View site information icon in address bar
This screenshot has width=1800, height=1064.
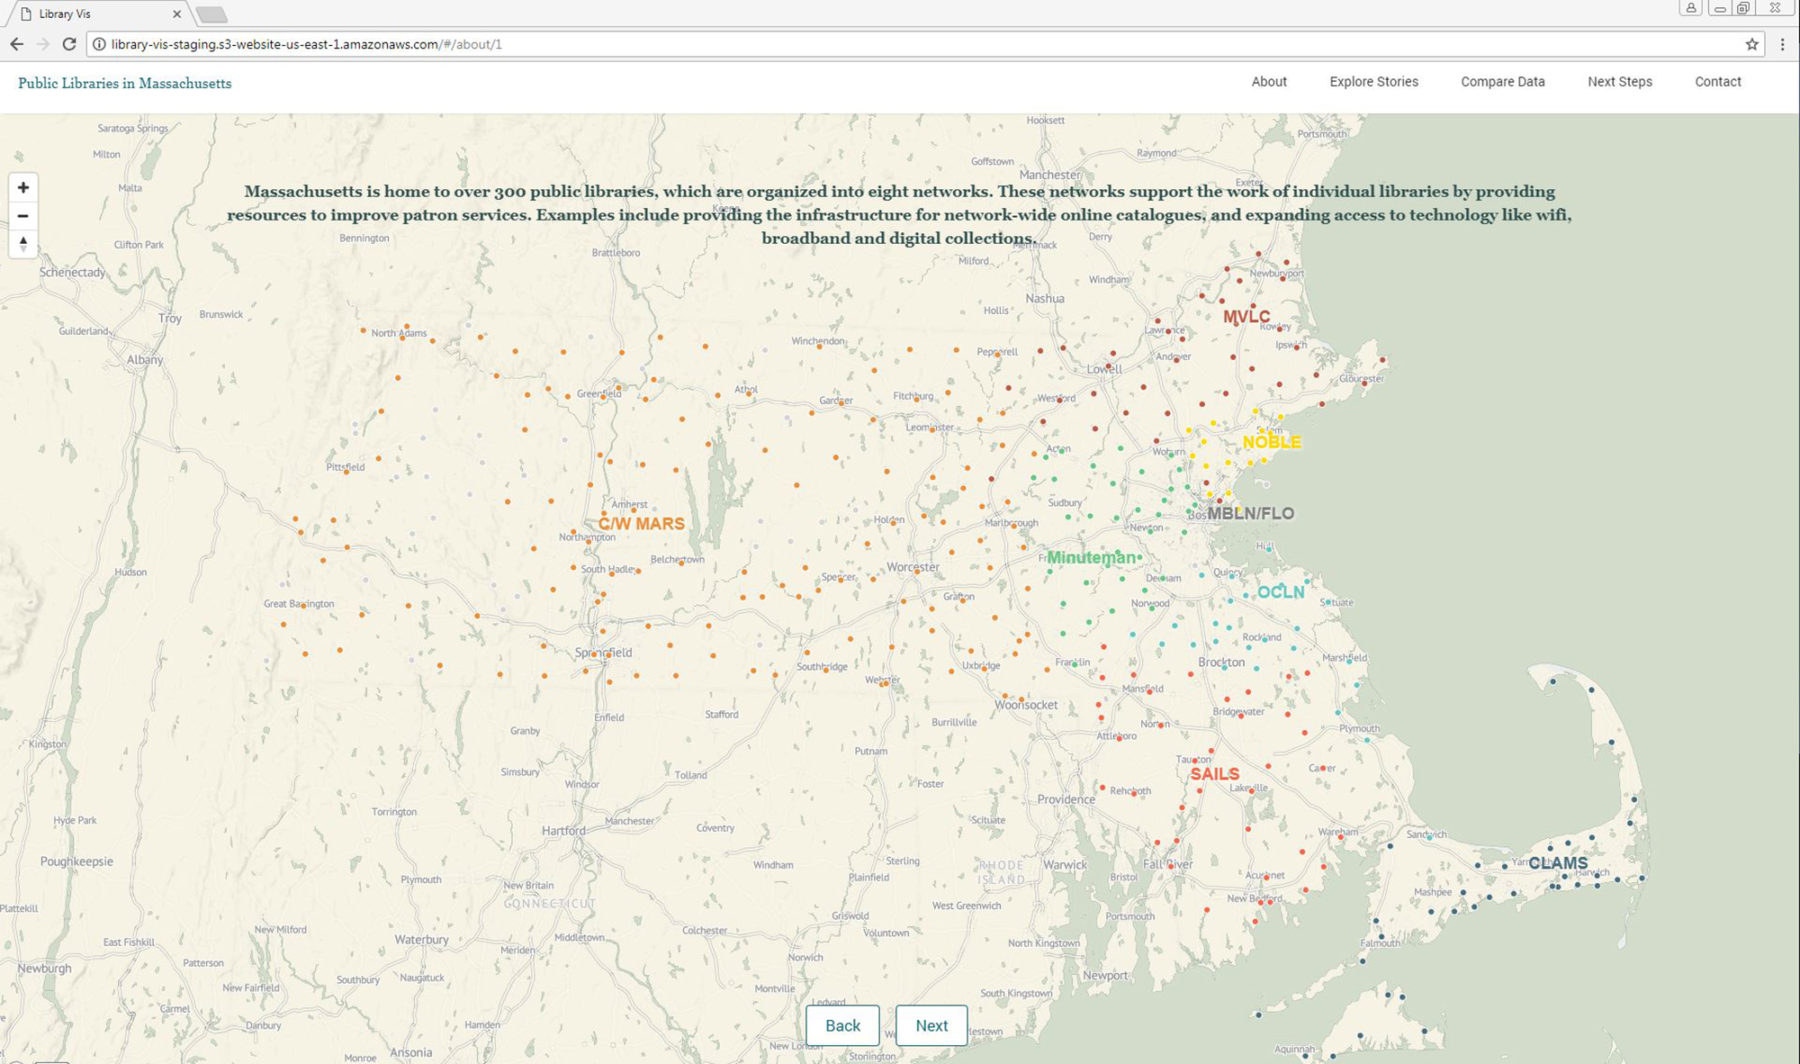[99, 44]
